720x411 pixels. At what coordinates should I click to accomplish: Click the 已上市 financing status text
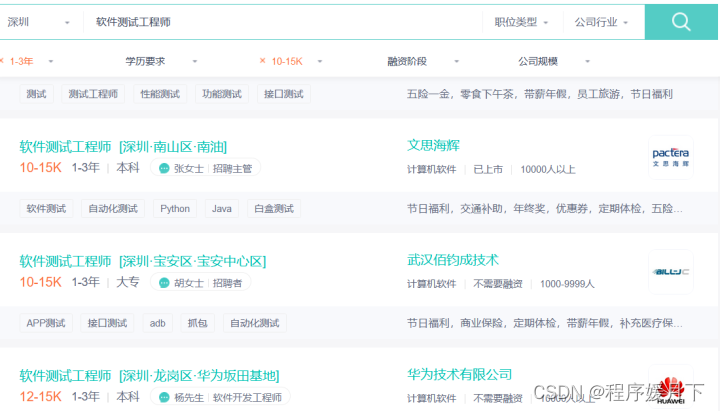pos(488,169)
